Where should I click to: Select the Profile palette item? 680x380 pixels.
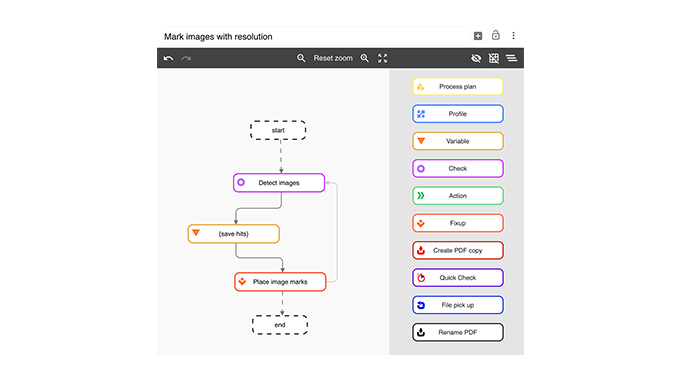click(458, 114)
